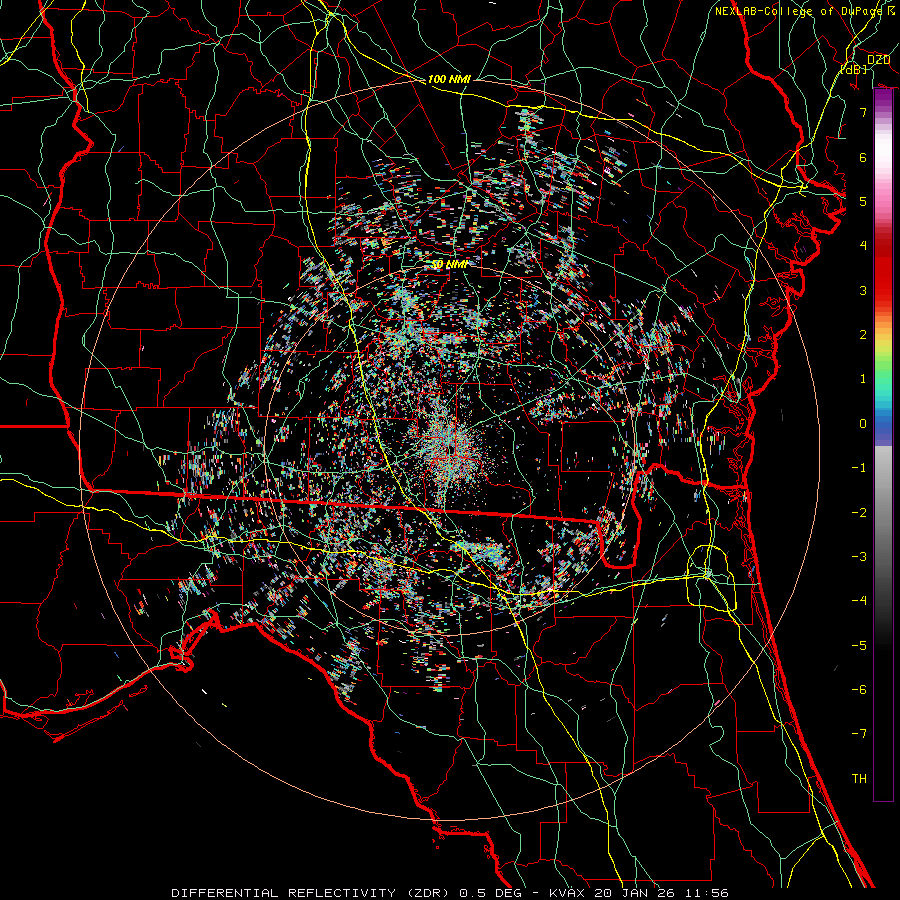Click the scale value -3

[859, 557]
